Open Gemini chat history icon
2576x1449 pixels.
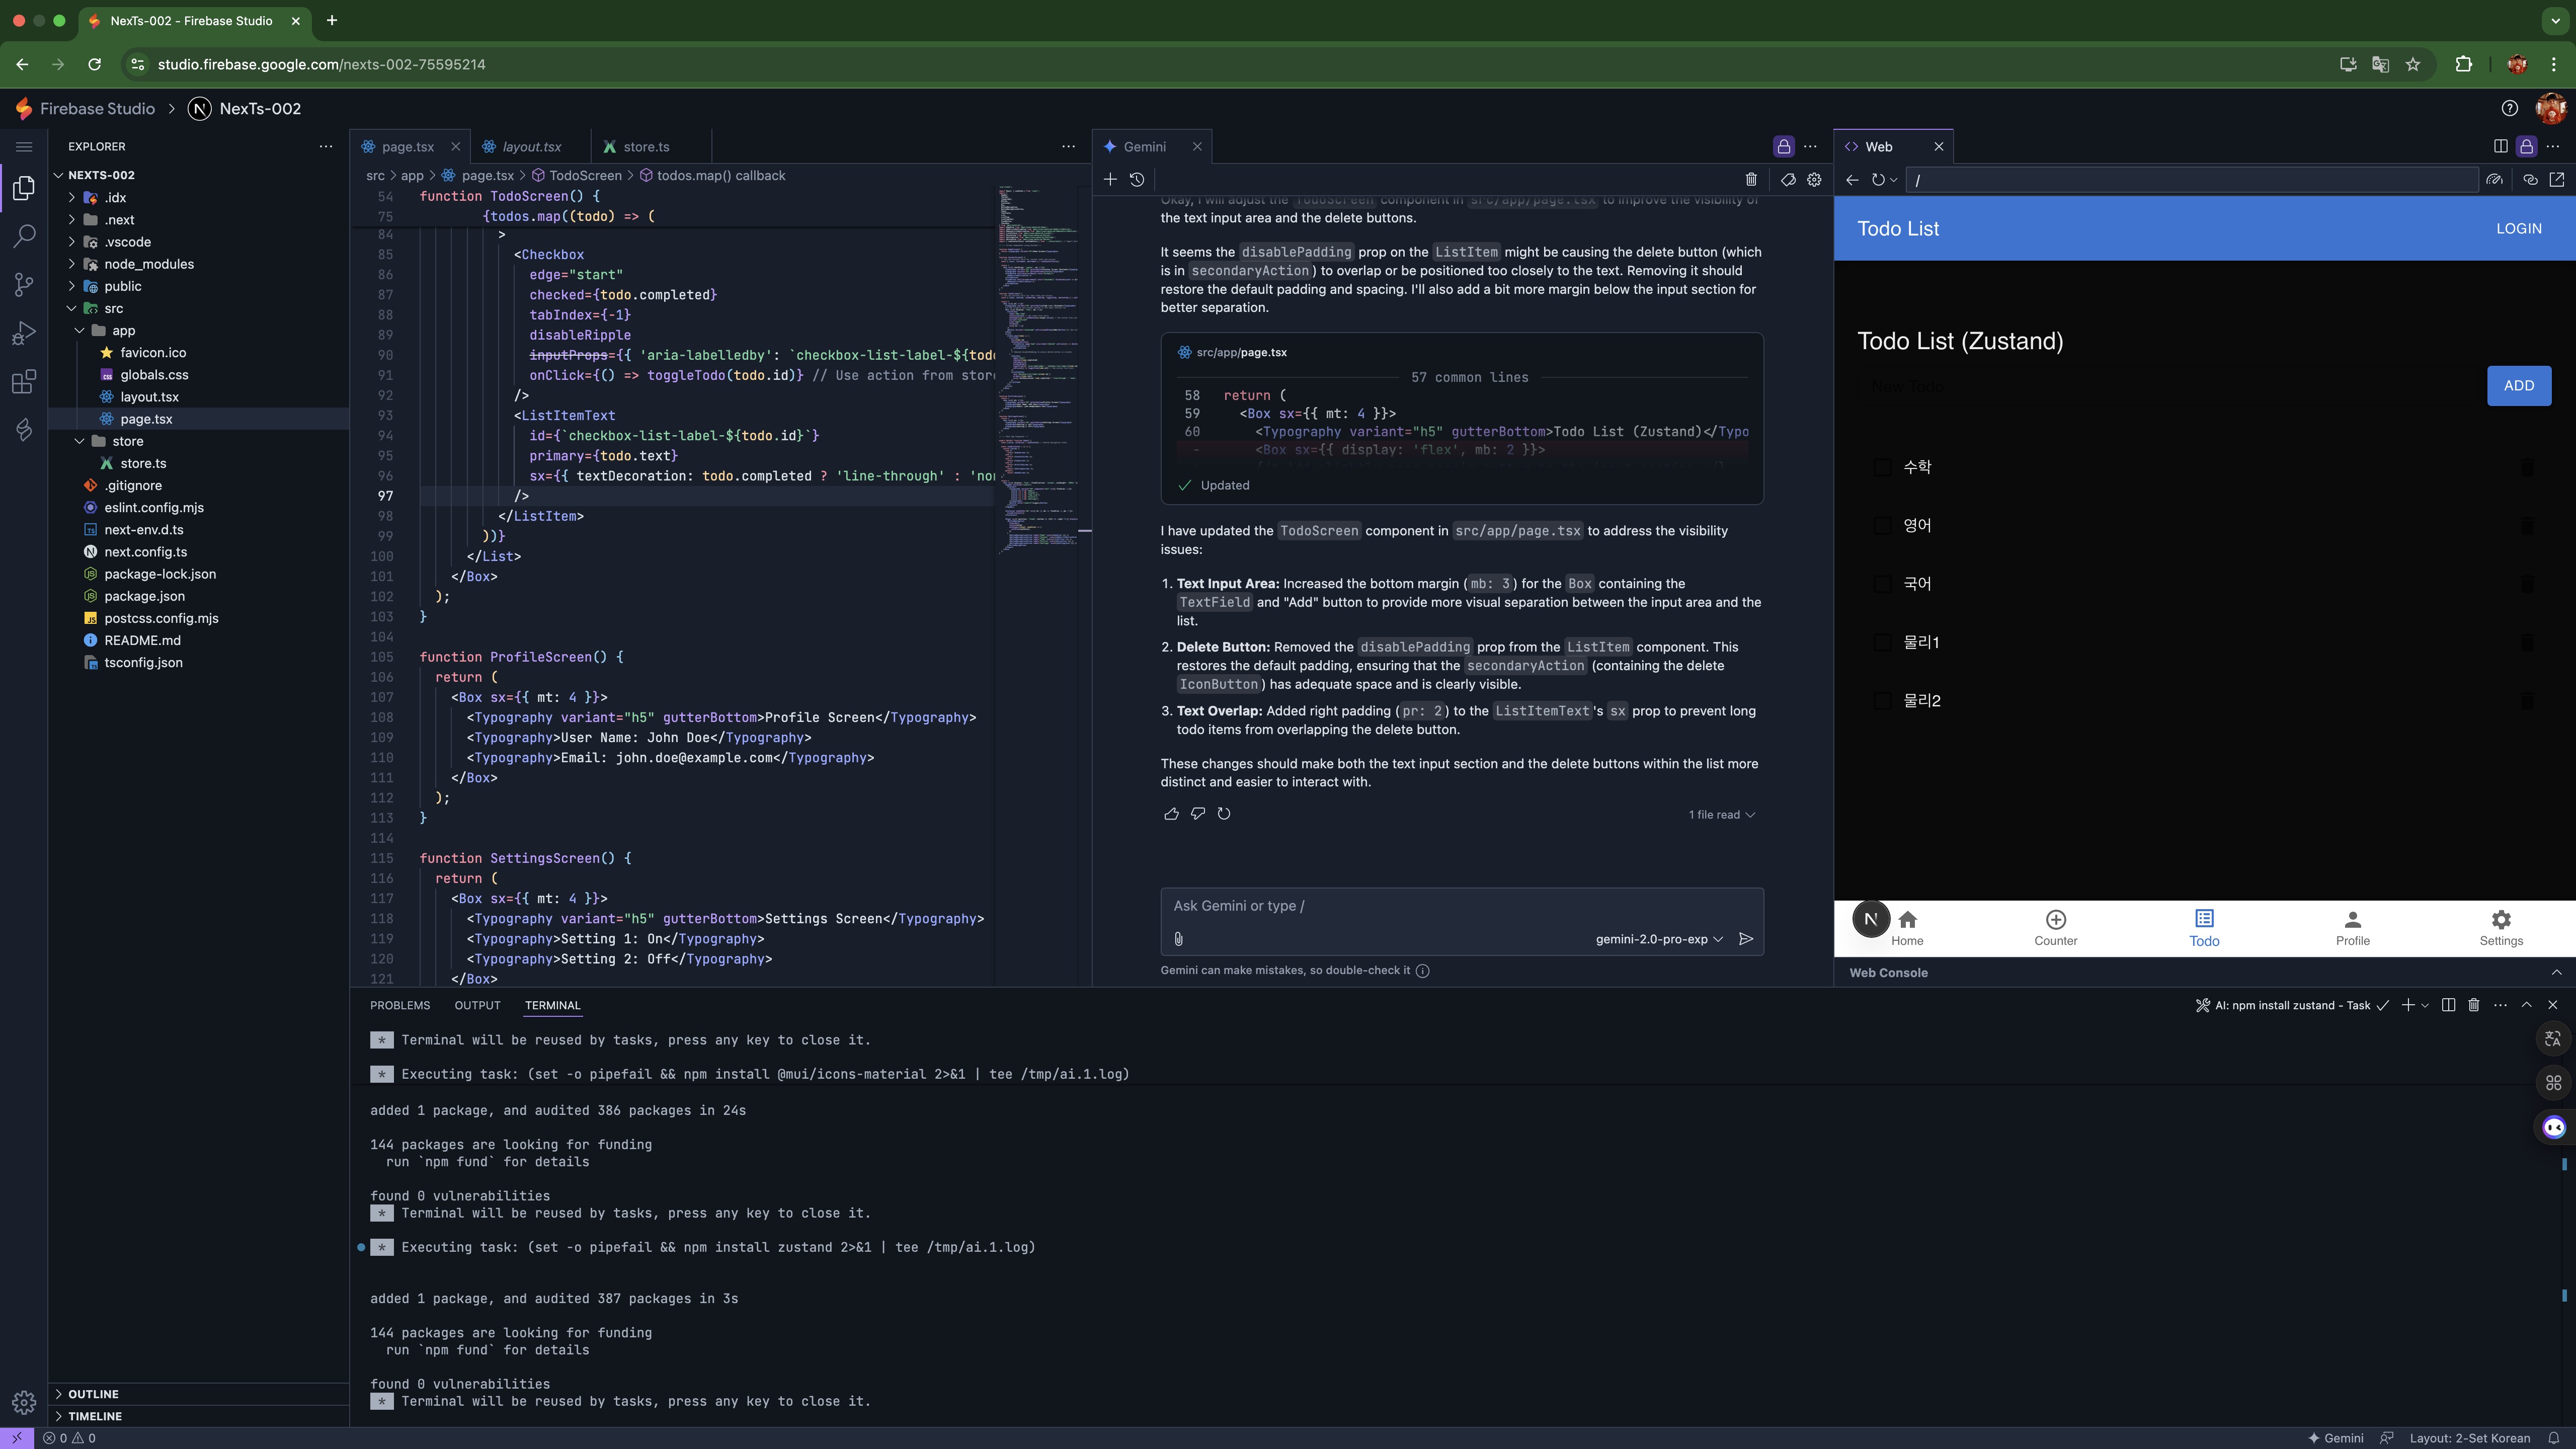(1137, 180)
